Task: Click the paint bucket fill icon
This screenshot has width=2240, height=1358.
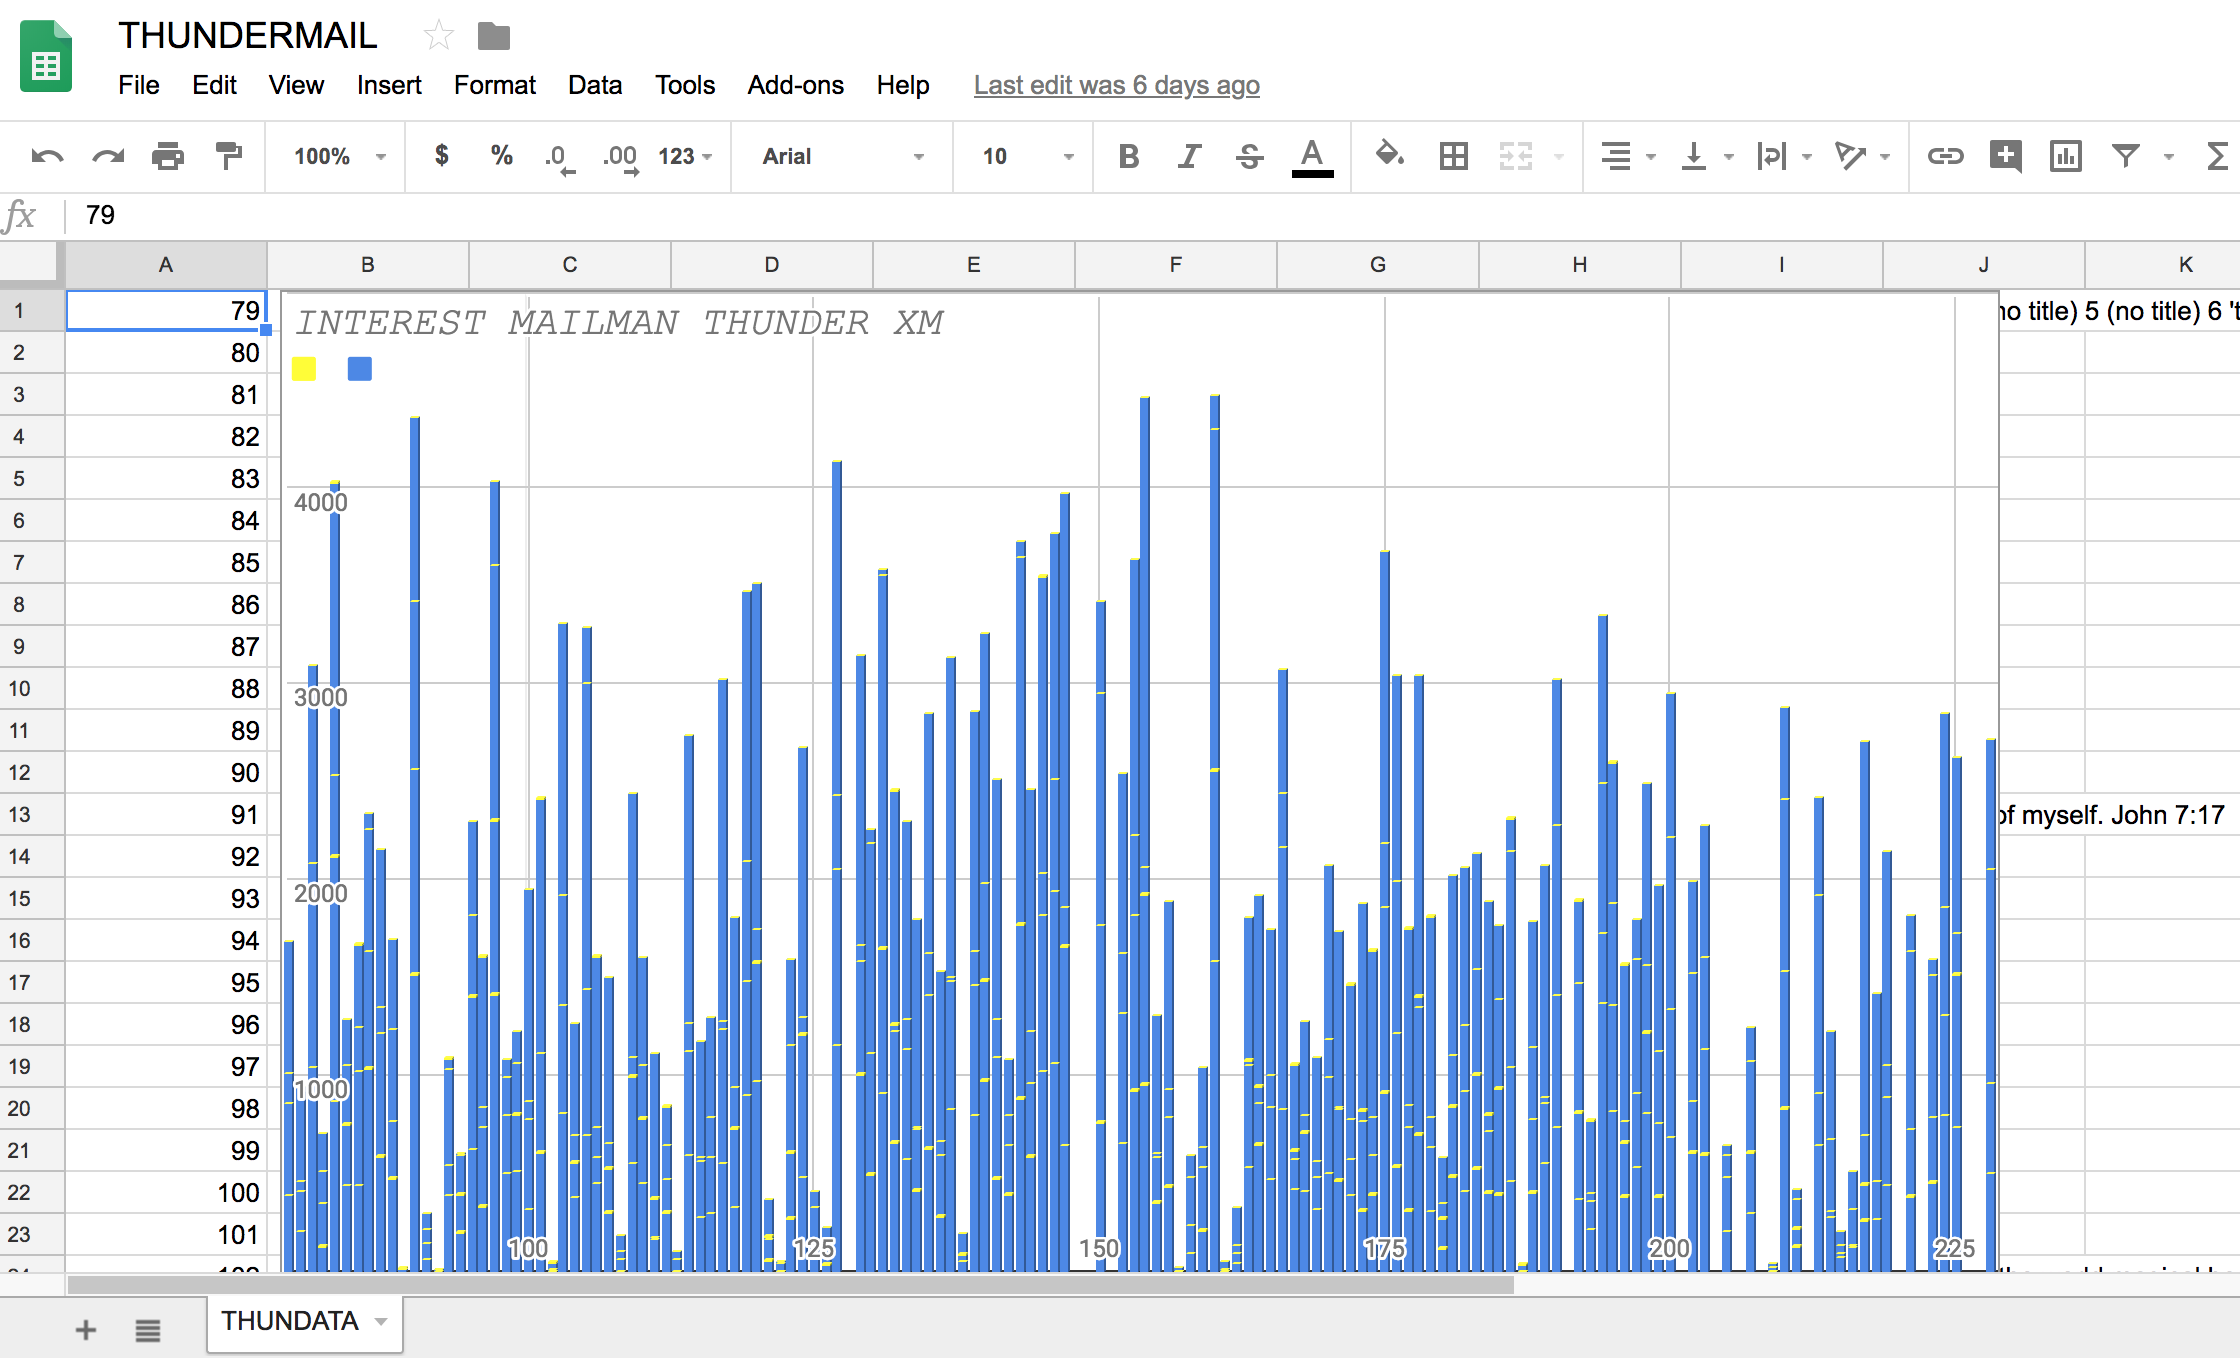Action: [x=1386, y=155]
